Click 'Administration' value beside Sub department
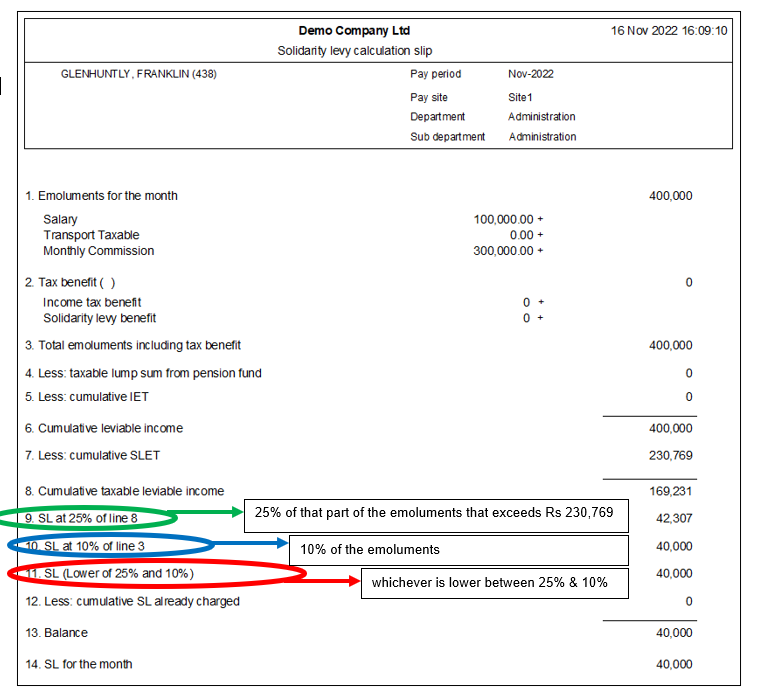Screen dimensions: 757x698 click(542, 137)
